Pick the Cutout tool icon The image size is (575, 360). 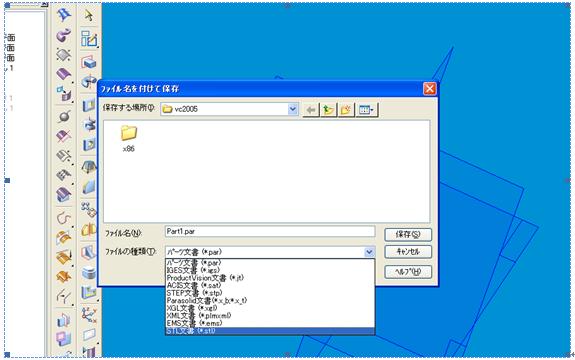tap(89, 105)
